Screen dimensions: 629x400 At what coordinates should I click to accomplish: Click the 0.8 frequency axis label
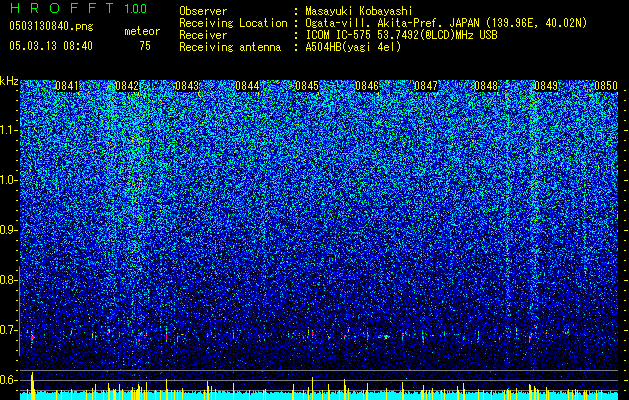point(9,280)
